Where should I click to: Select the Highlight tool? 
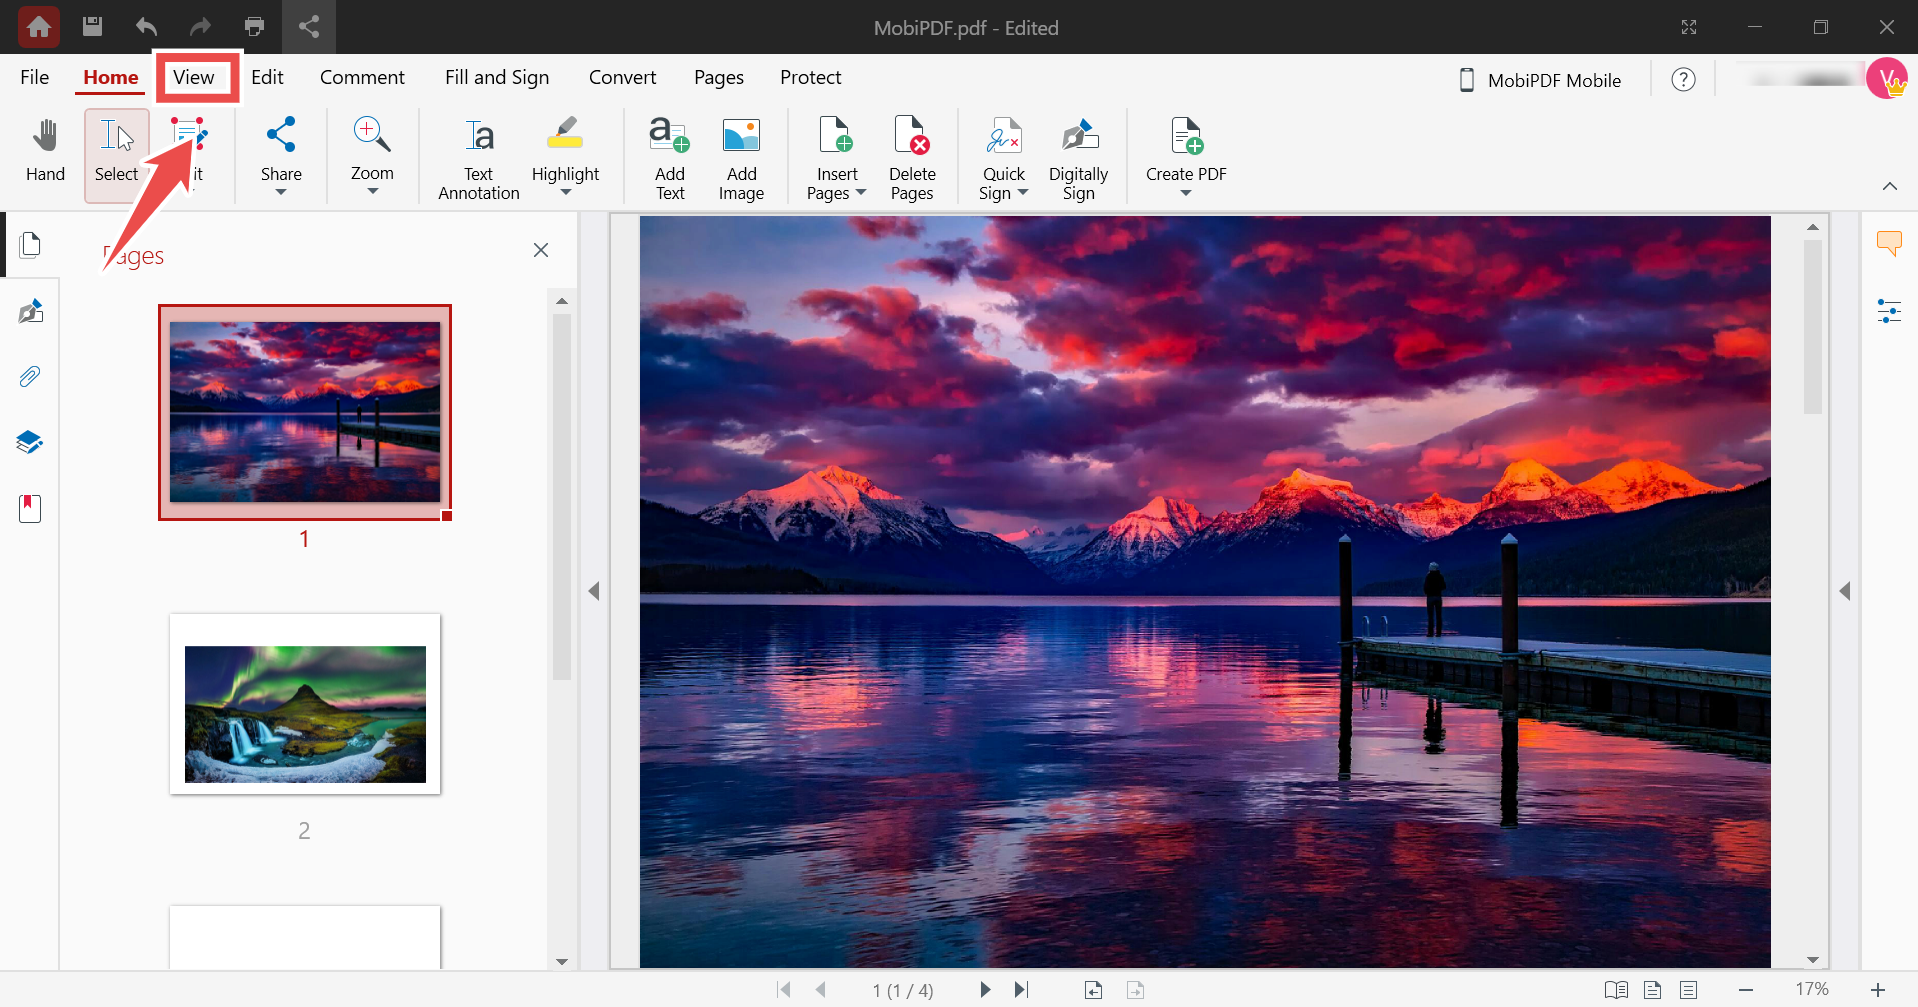click(565, 152)
